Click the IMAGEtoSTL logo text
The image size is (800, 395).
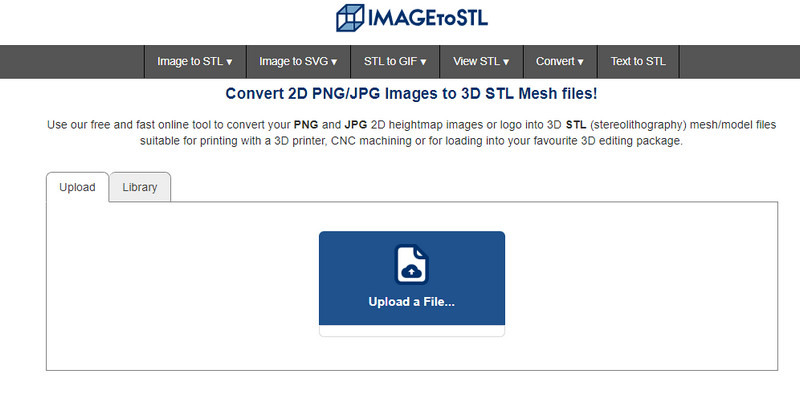[x=427, y=18]
